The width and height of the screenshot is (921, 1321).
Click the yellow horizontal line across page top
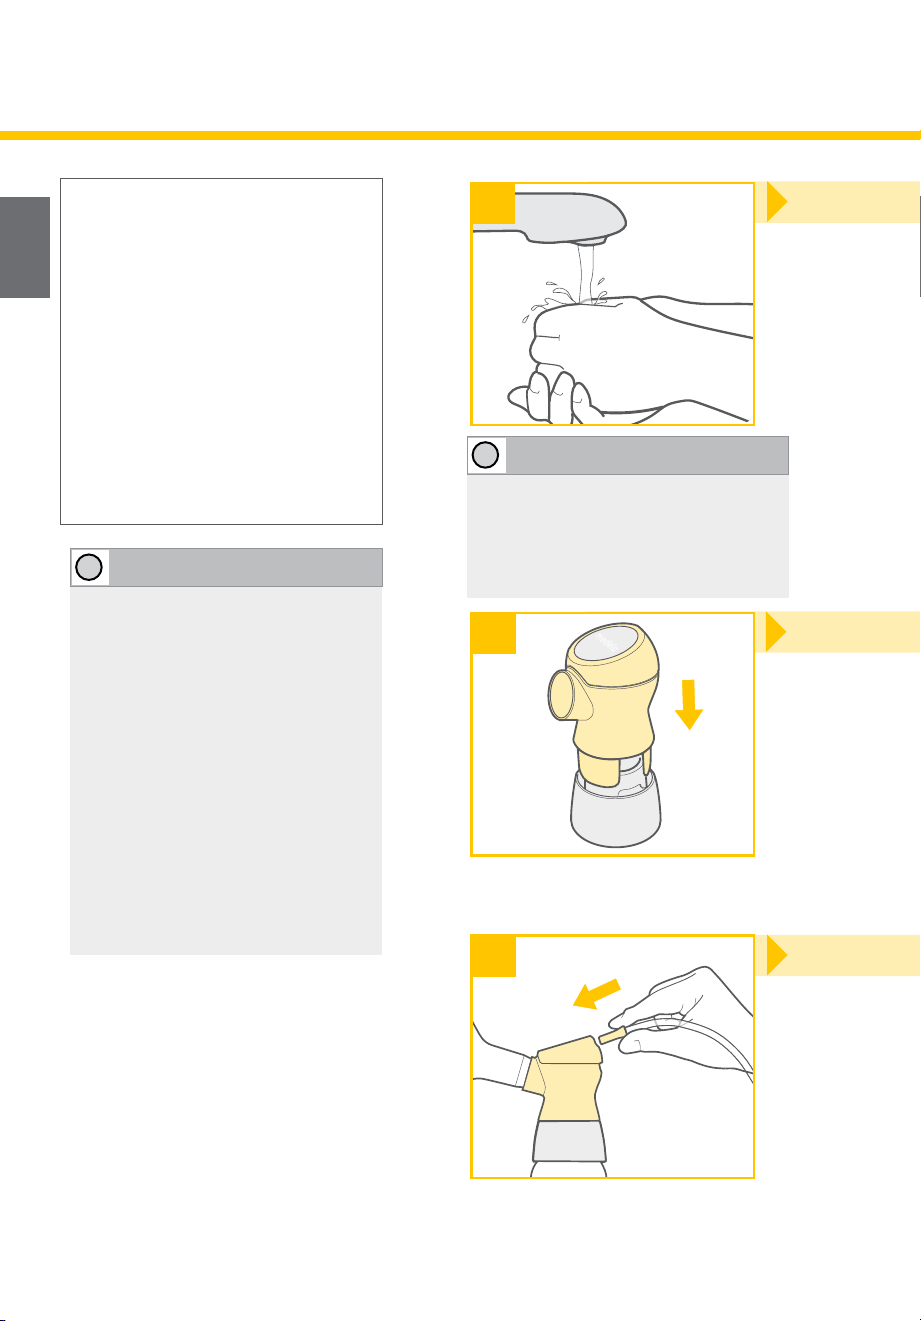460,134
